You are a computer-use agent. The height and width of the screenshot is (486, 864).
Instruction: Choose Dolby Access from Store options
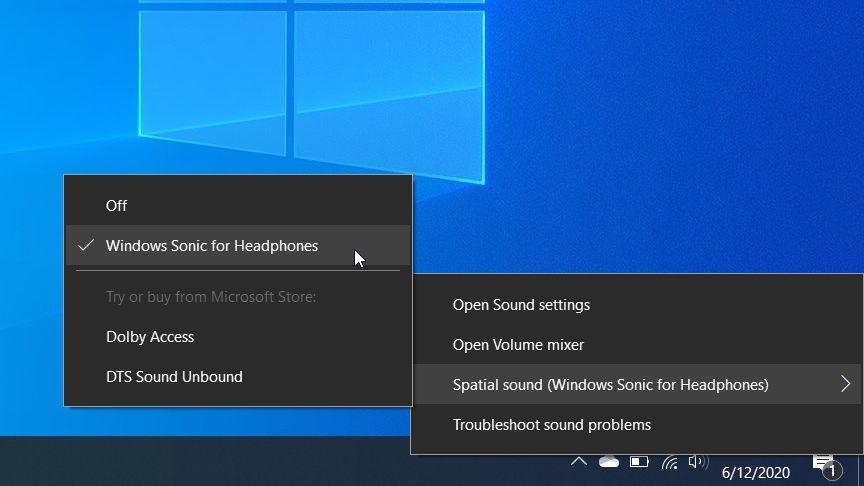pos(237,337)
